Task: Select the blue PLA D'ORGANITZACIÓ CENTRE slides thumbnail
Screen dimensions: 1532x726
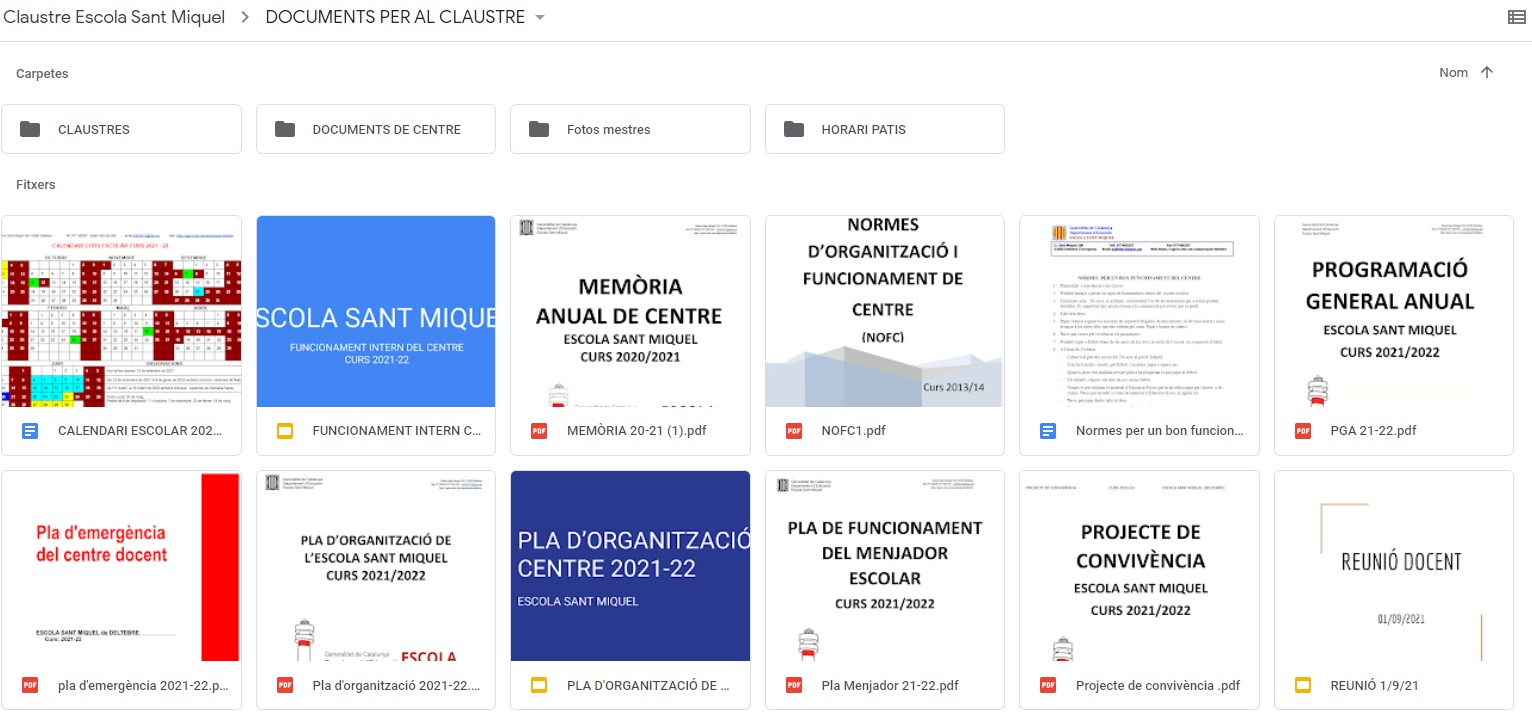Action: [x=630, y=565]
